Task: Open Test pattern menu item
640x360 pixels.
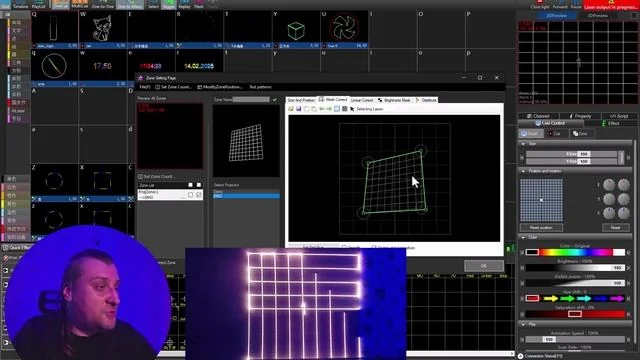Action: point(260,87)
